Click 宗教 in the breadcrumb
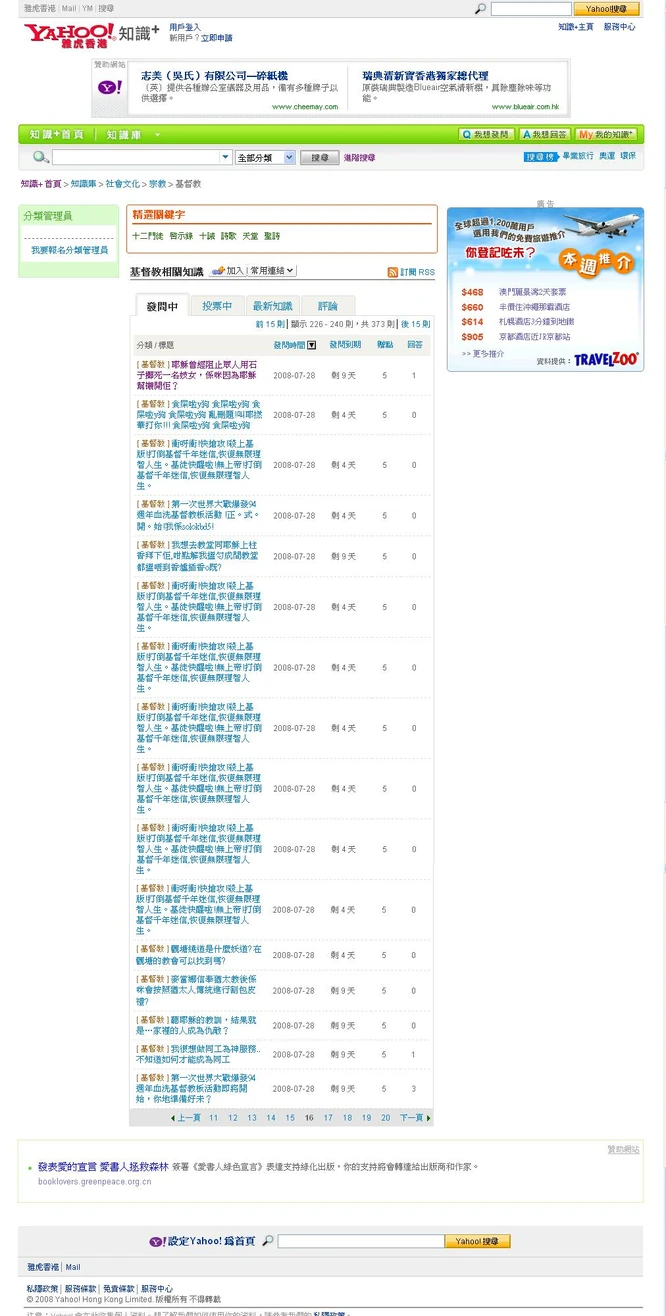This screenshot has height=1316, width=666. [x=158, y=184]
